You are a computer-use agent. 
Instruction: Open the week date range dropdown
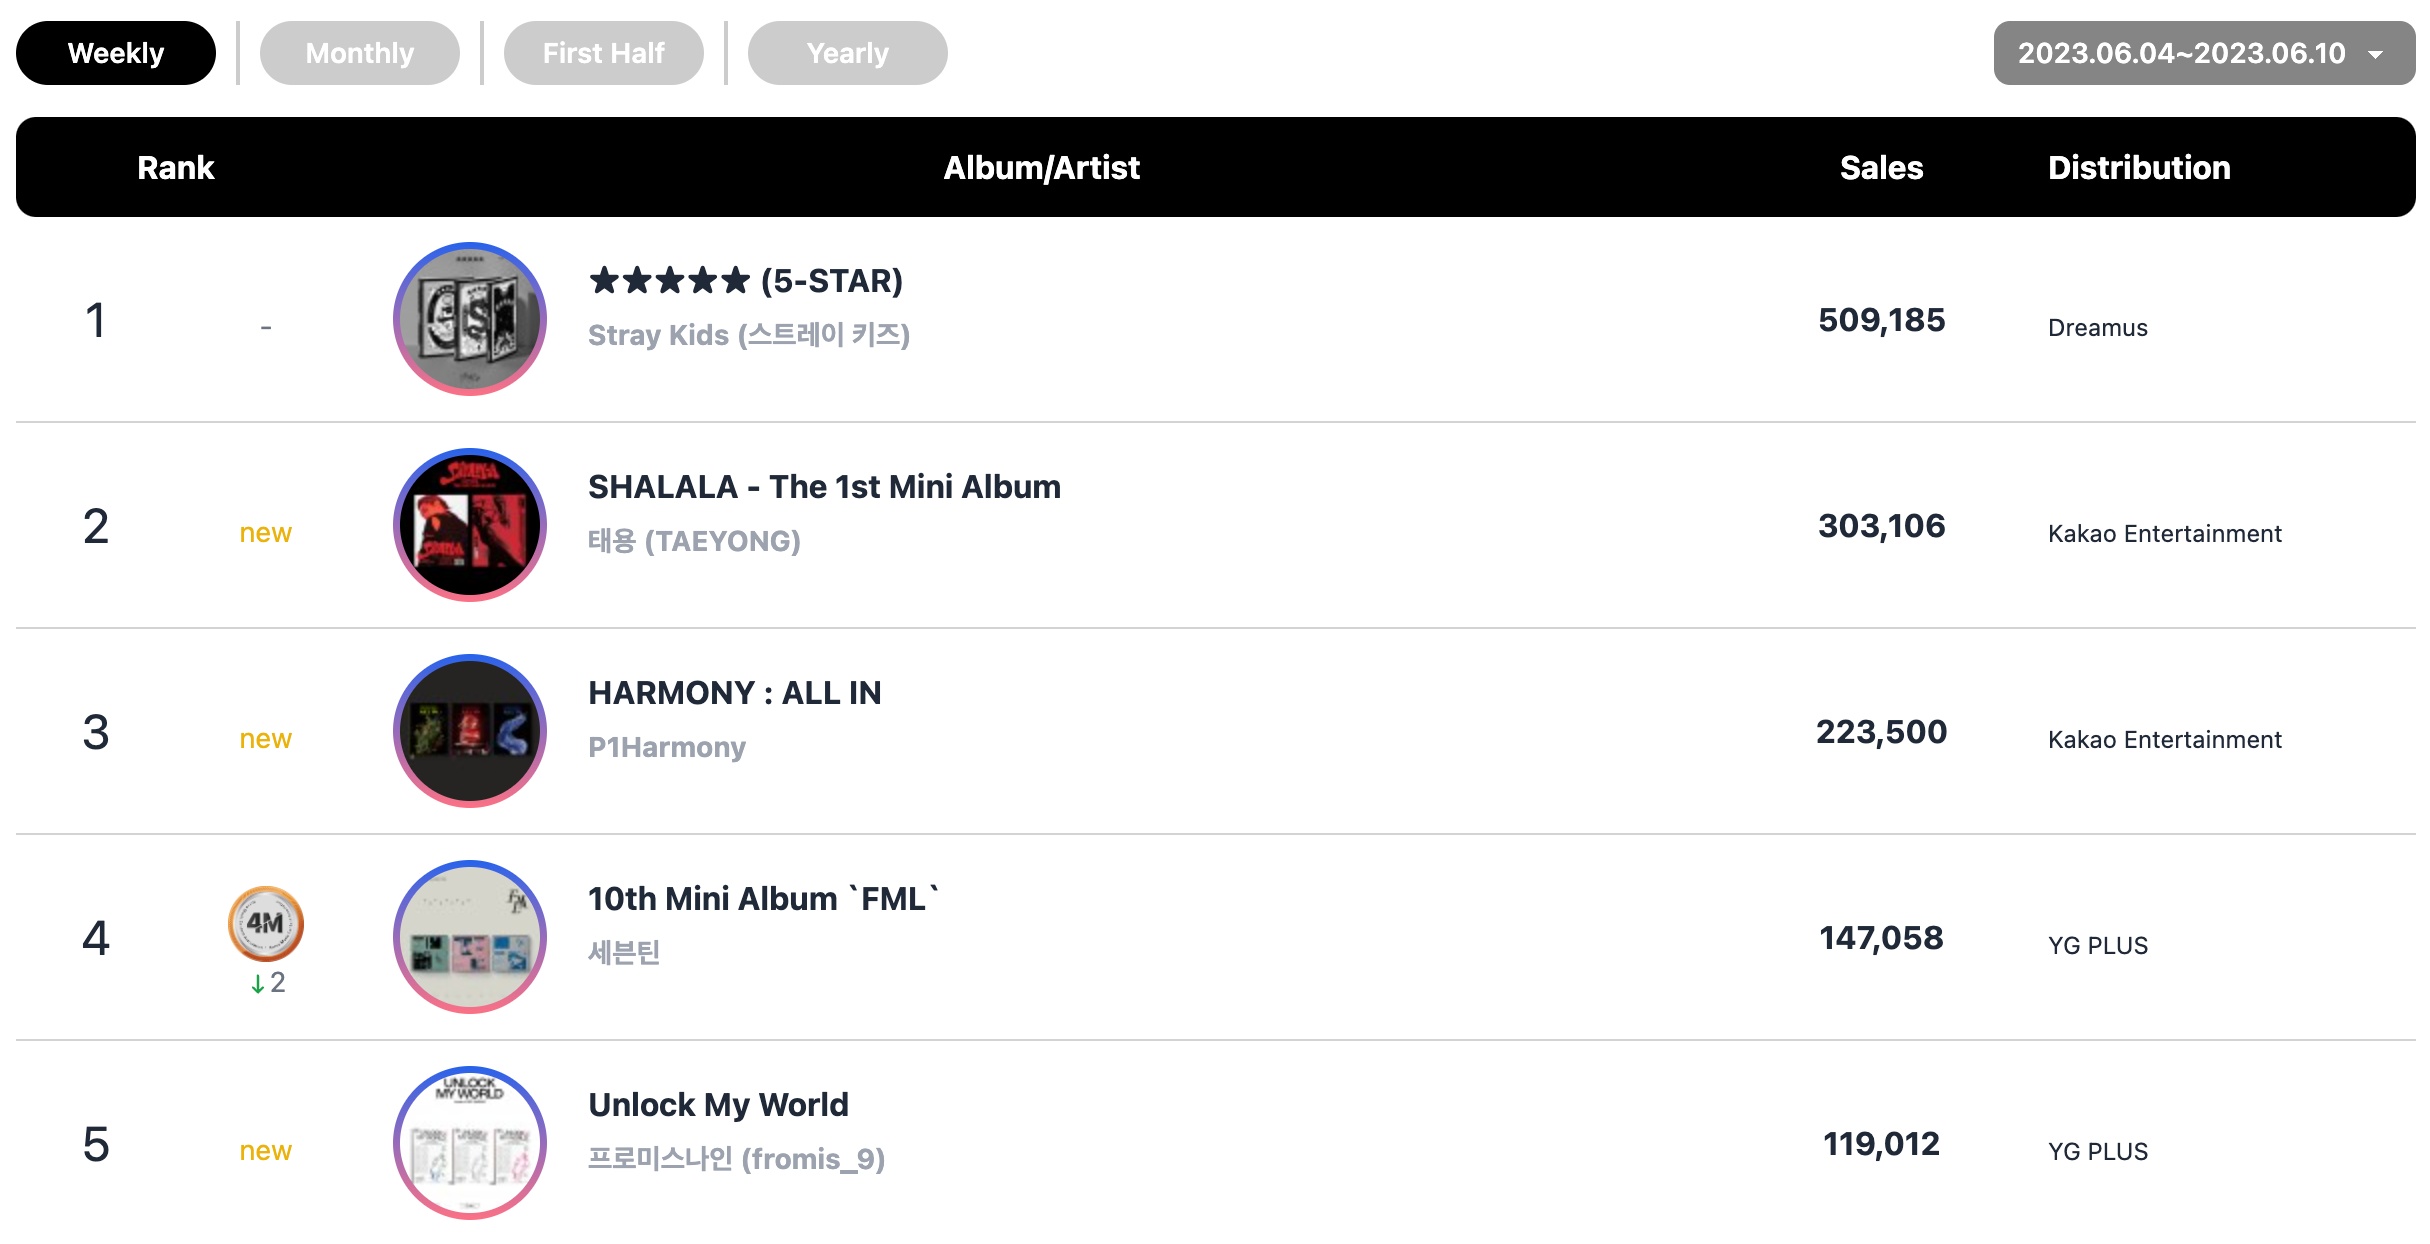[2204, 53]
